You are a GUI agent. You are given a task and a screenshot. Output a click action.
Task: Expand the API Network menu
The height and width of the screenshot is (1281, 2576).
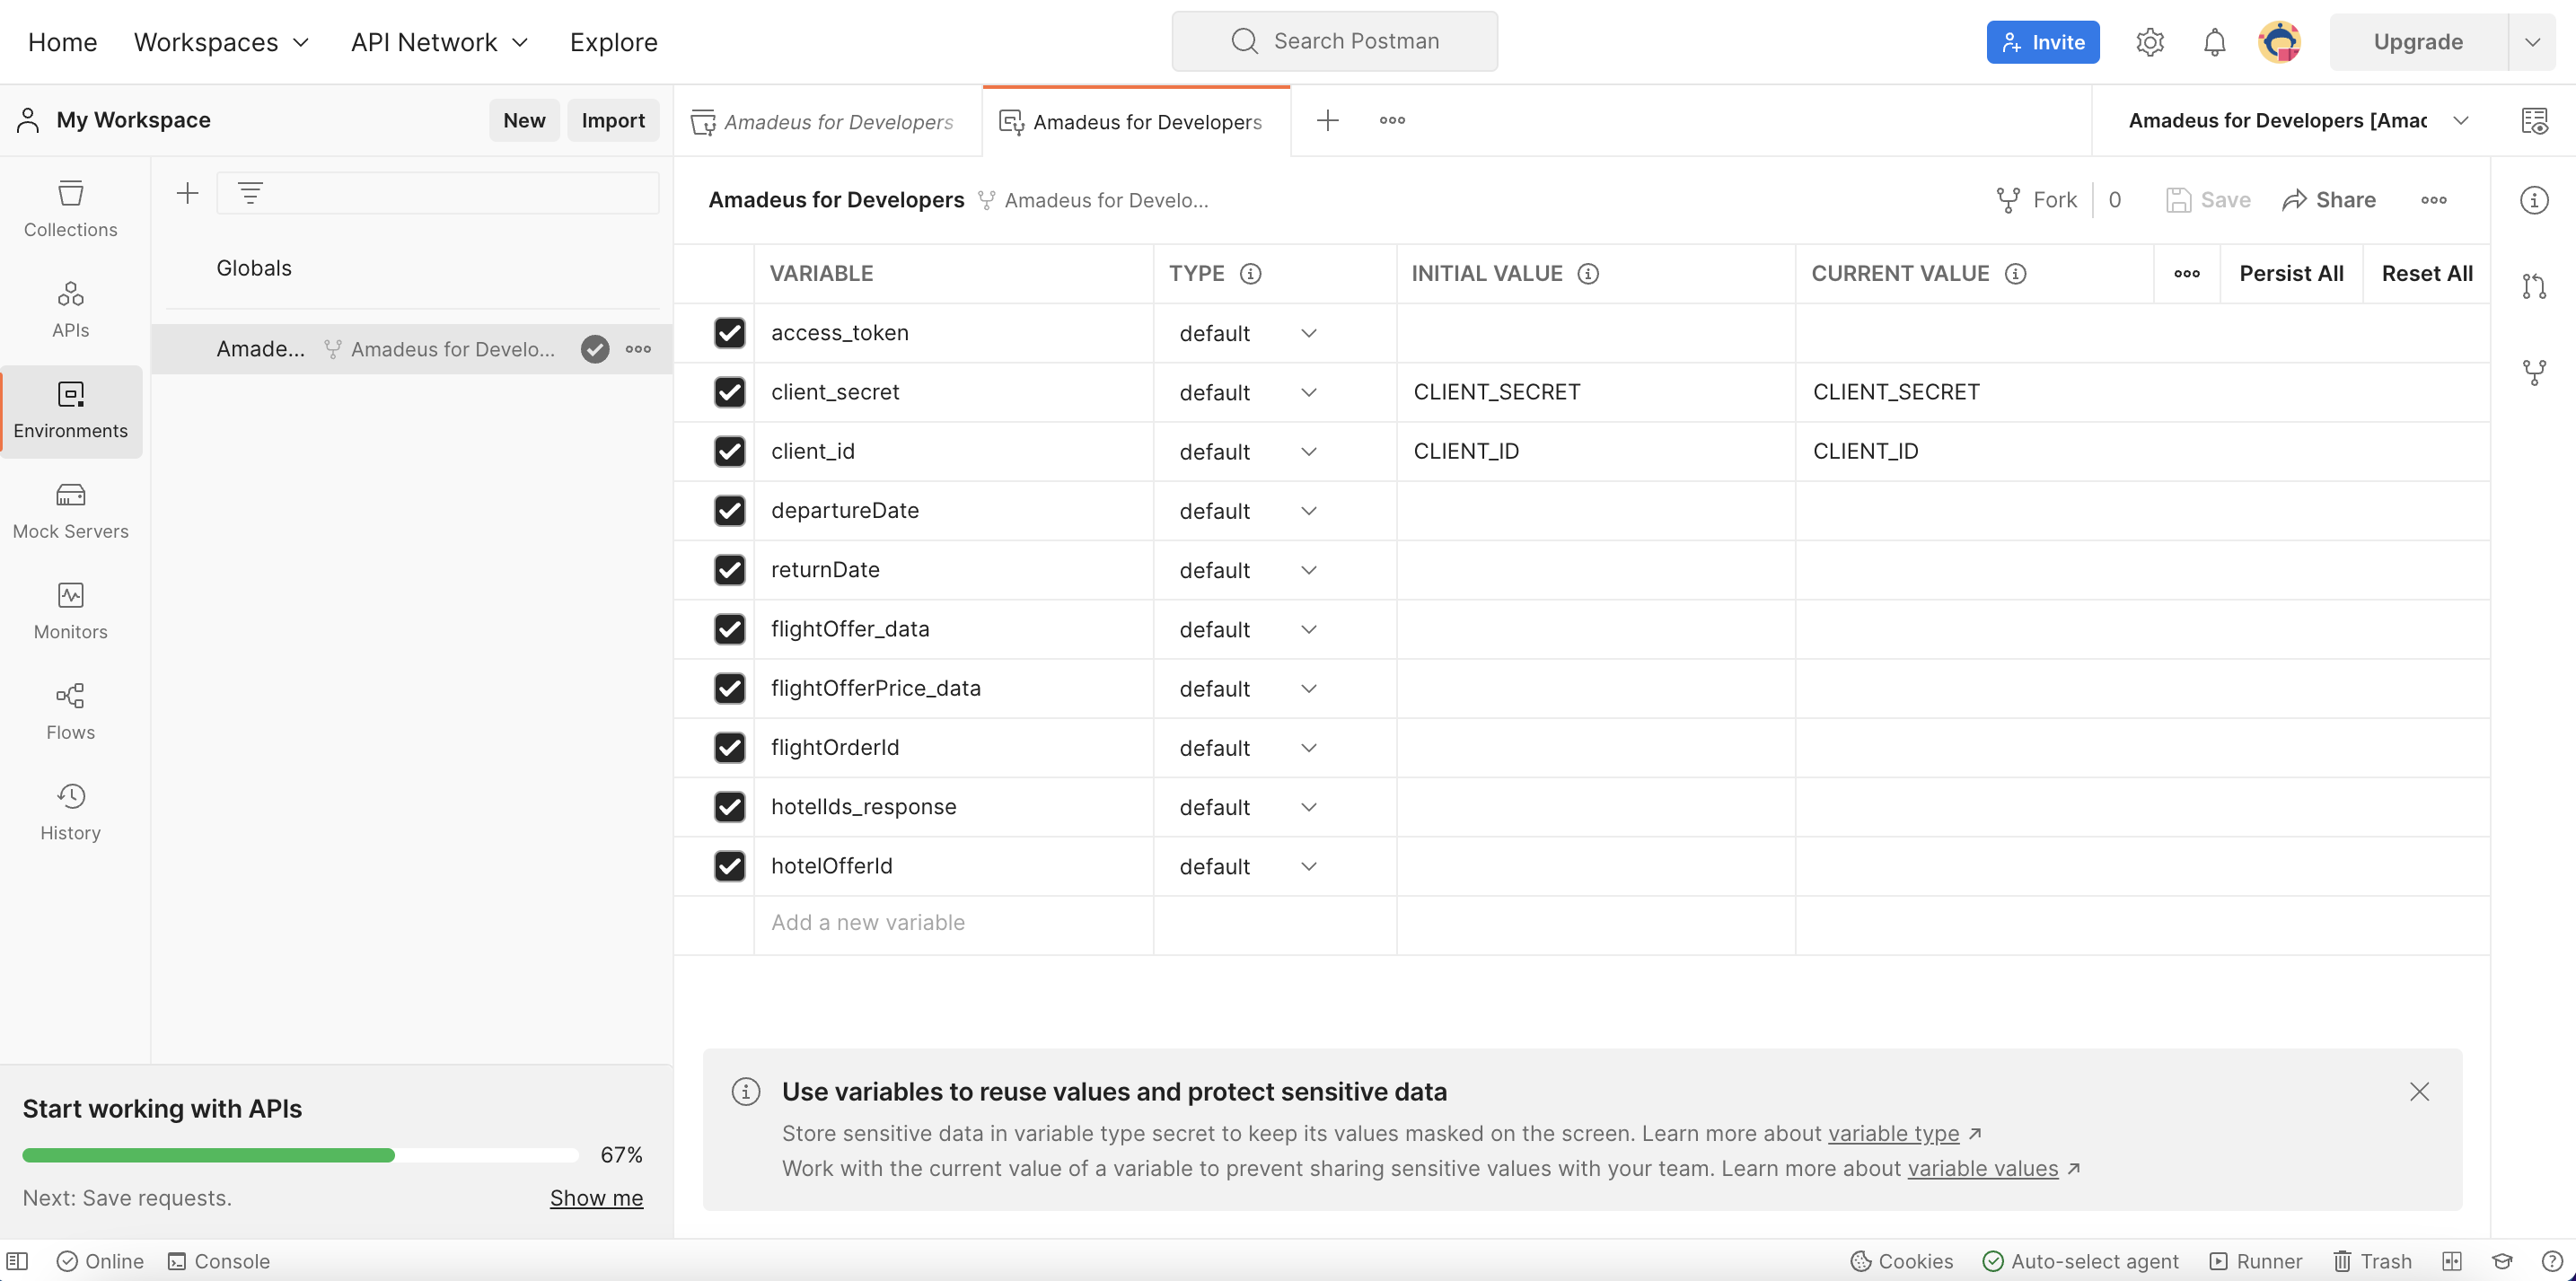pos(439,42)
